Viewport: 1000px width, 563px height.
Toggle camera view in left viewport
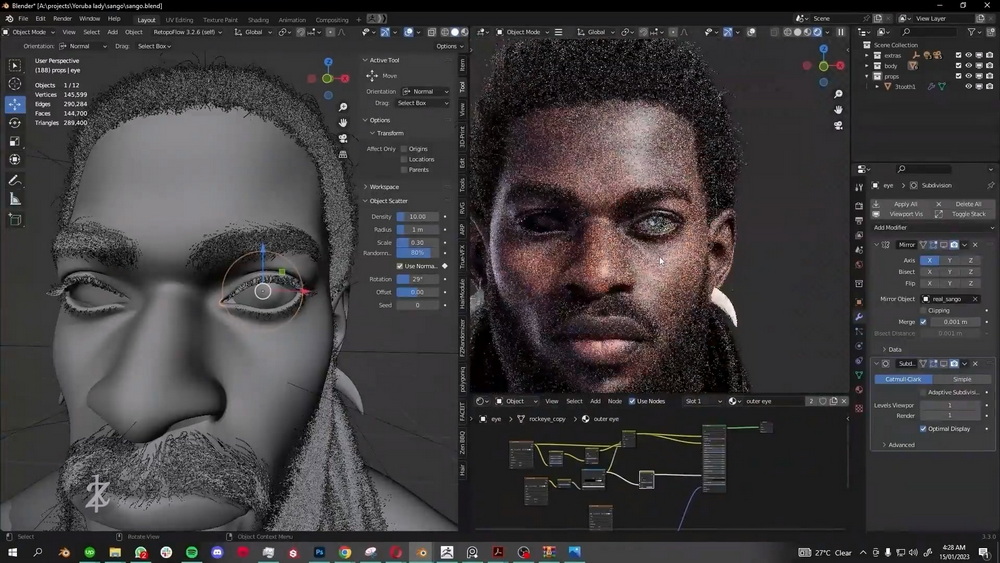click(343, 138)
